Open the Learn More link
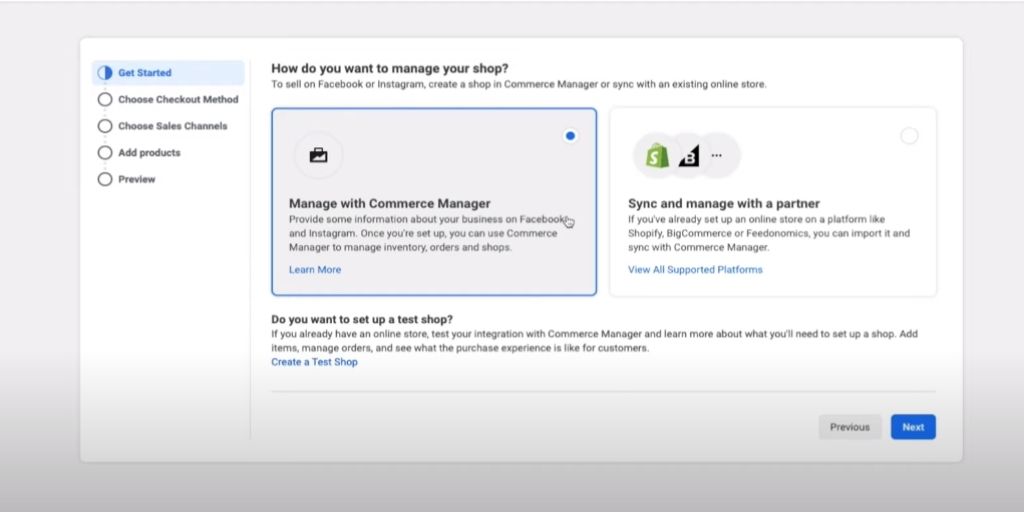The height and width of the screenshot is (512, 1024). [x=315, y=270]
